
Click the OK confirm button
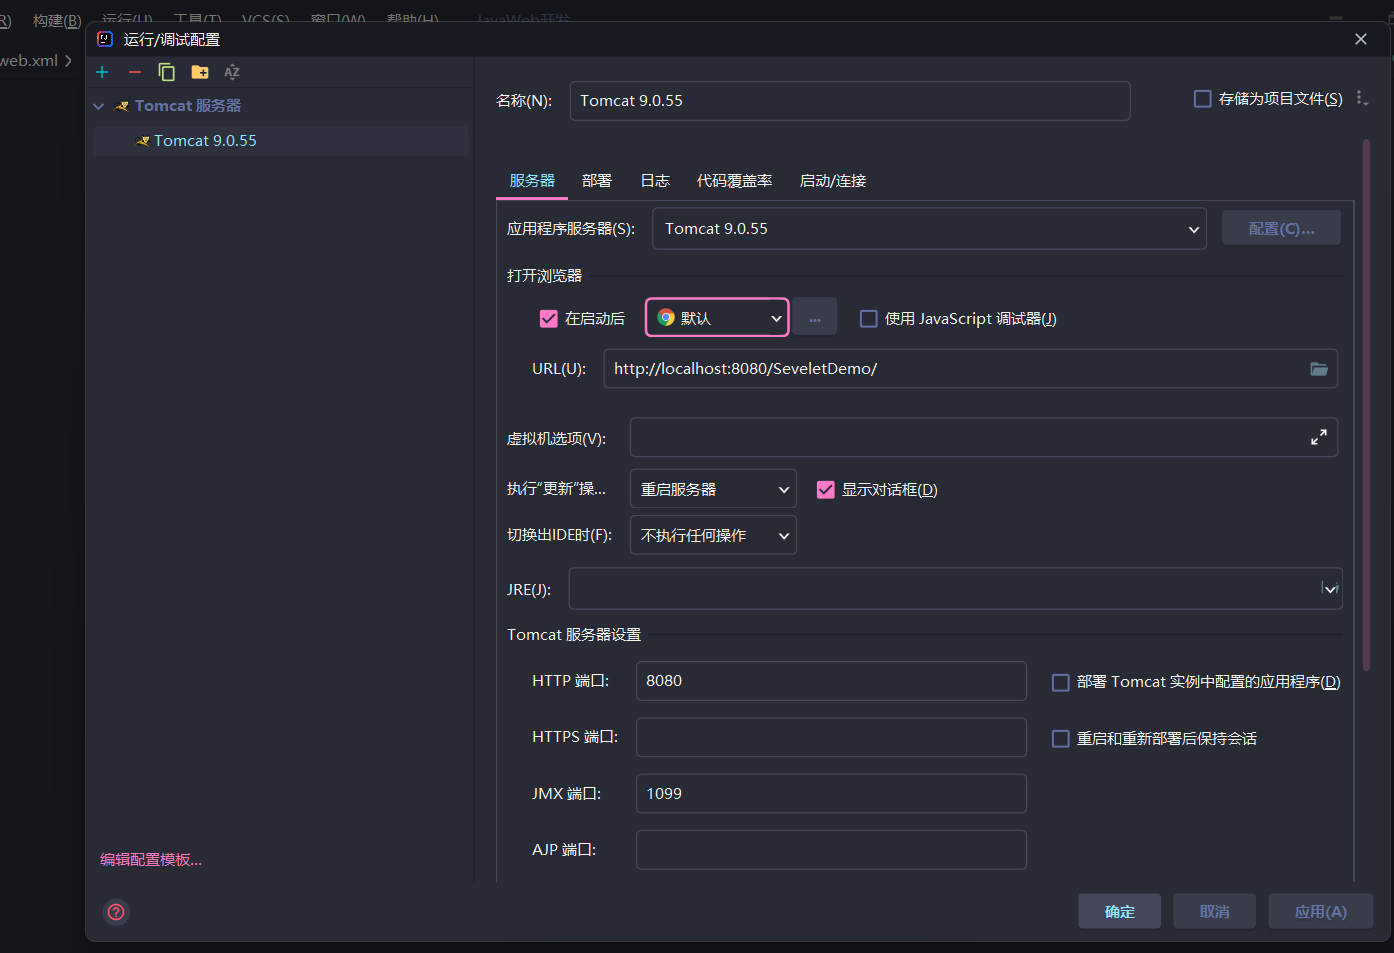click(x=1120, y=912)
